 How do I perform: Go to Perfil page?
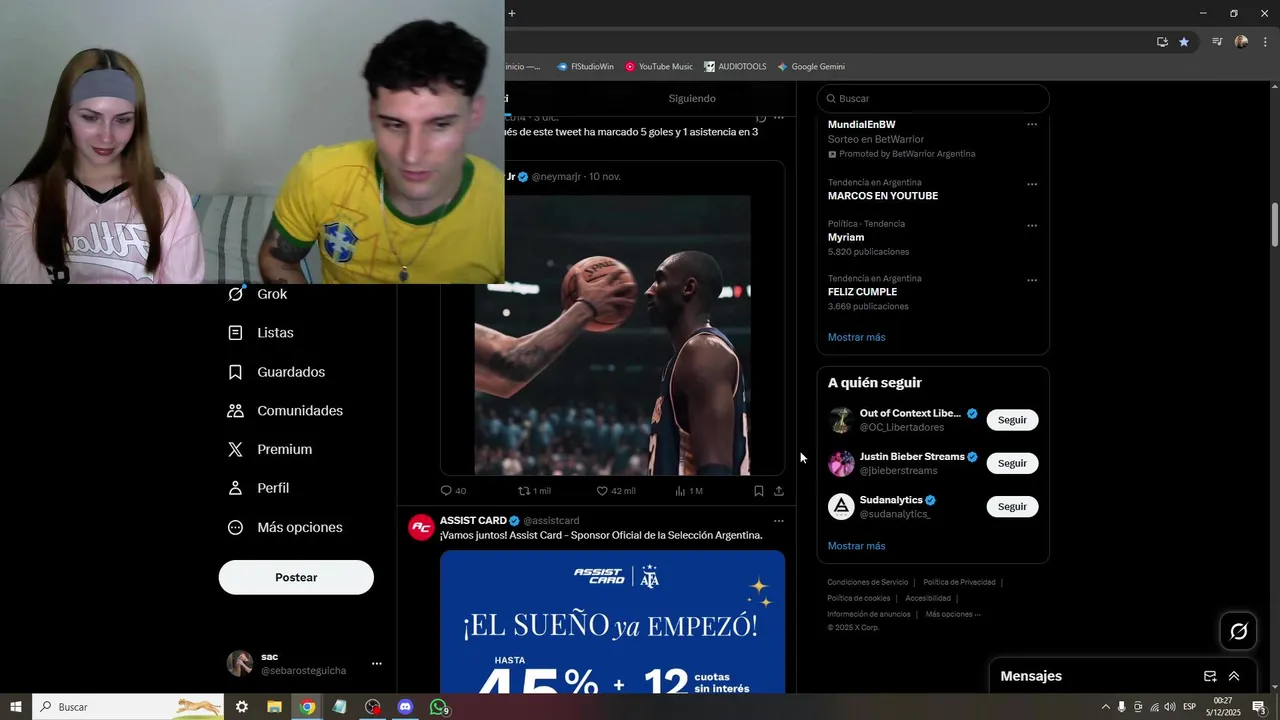pos(259,488)
